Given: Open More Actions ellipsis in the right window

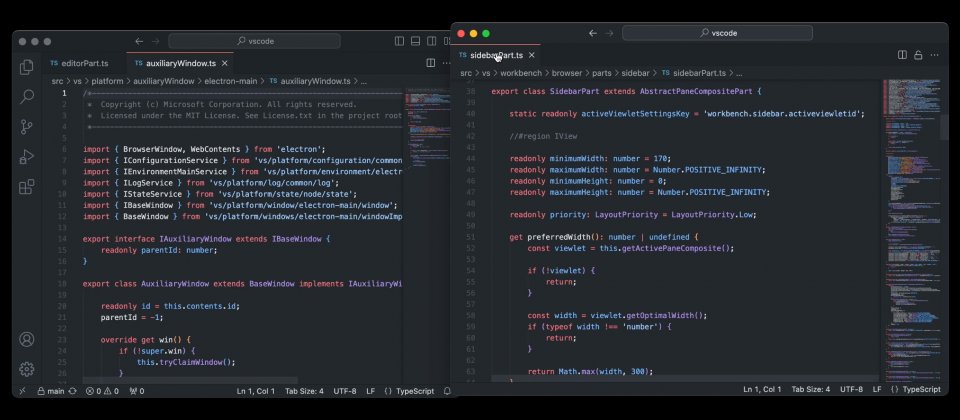Looking at the screenshot, I should [x=934, y=55].
